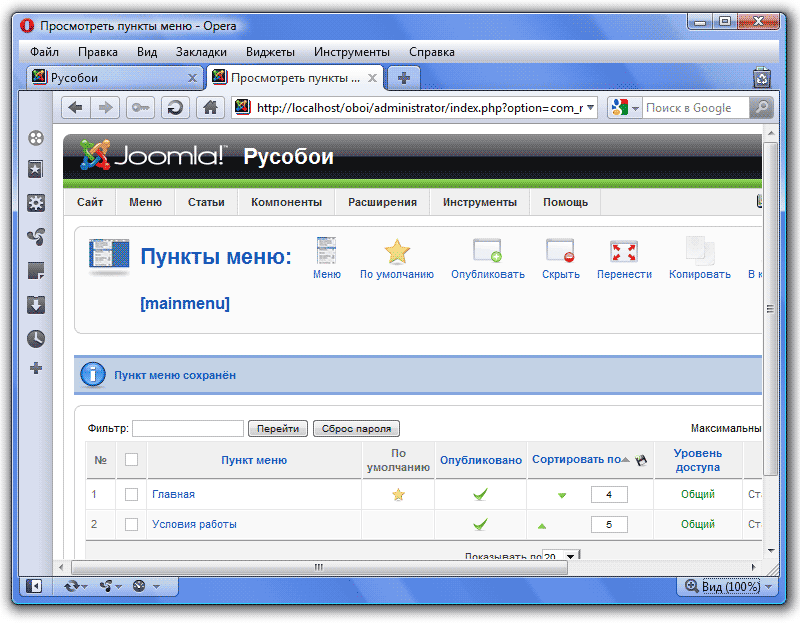
Task: Click the Опубликовать toolbar icon
Action: (487, 251)
